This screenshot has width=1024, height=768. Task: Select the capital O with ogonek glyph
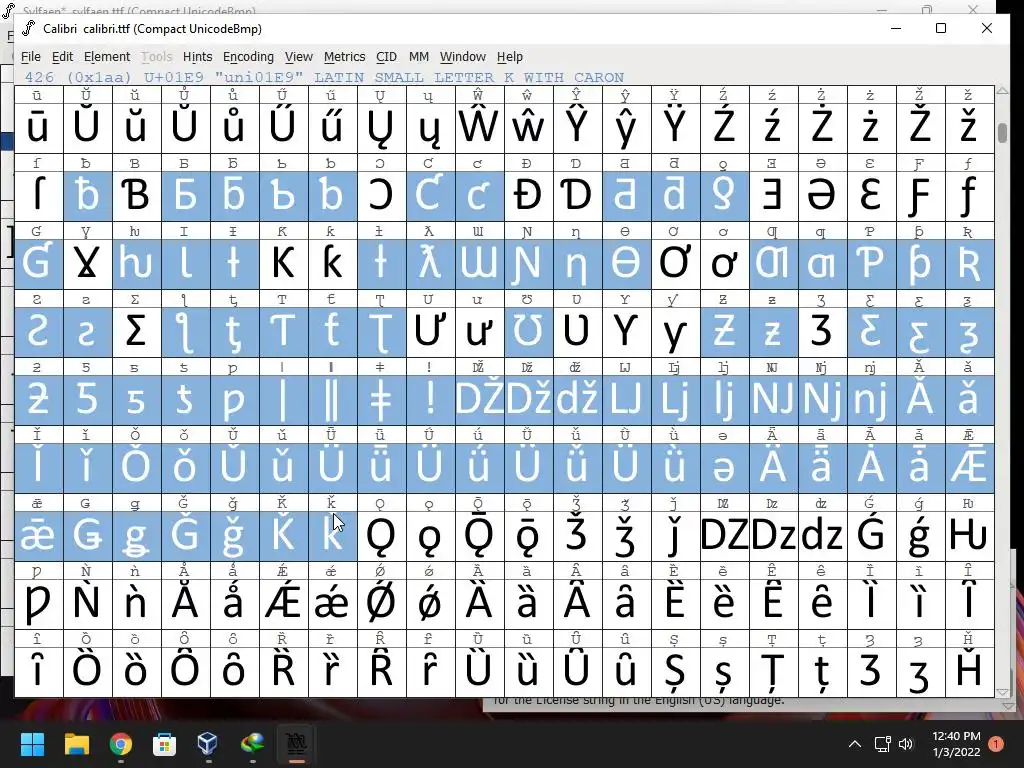(381, 536)
